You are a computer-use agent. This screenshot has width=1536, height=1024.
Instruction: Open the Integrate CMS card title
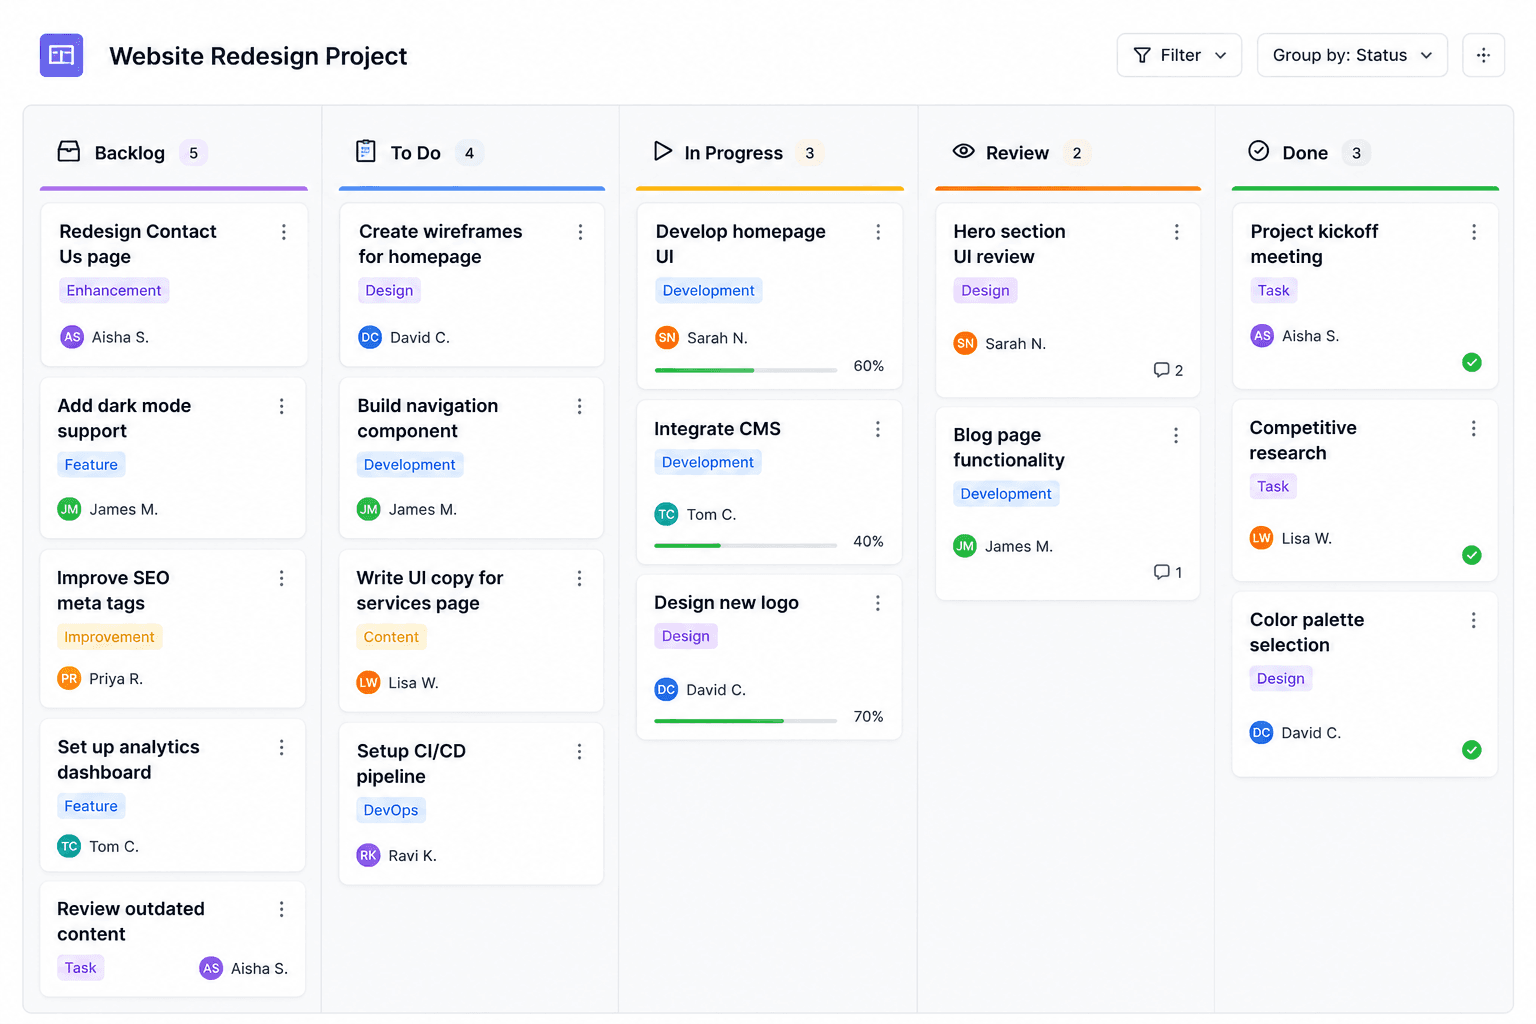coord(717,429)
